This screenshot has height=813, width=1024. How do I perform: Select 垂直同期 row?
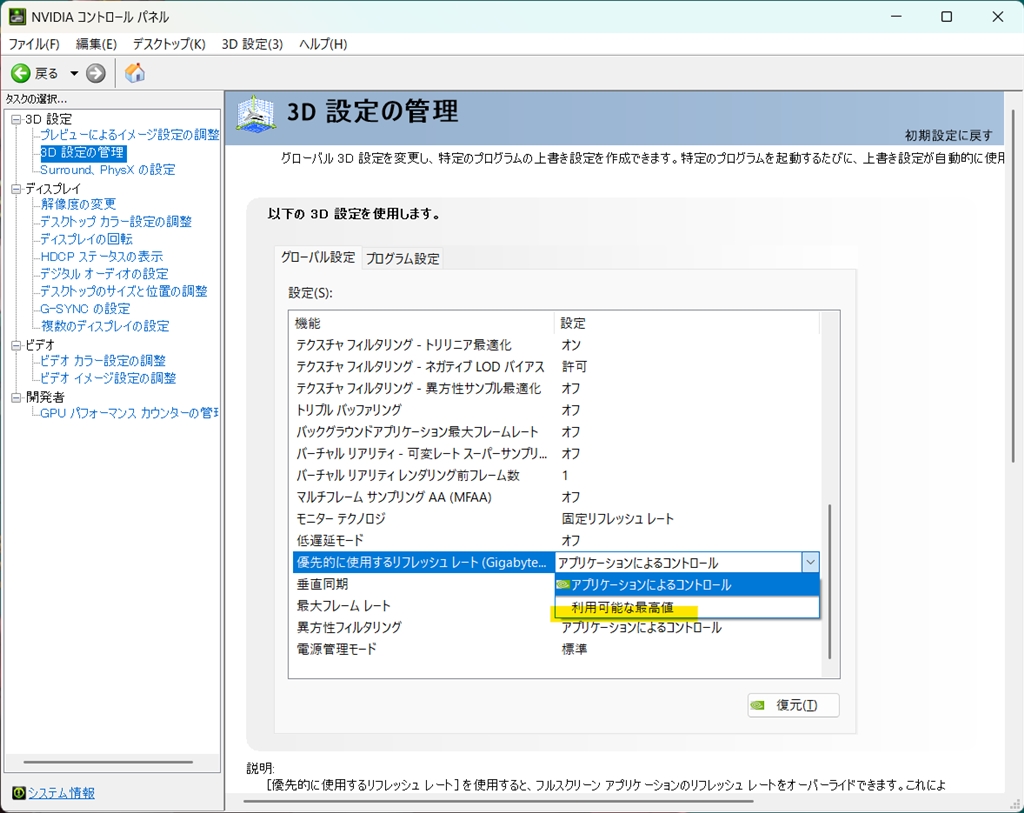coord(423,584)
